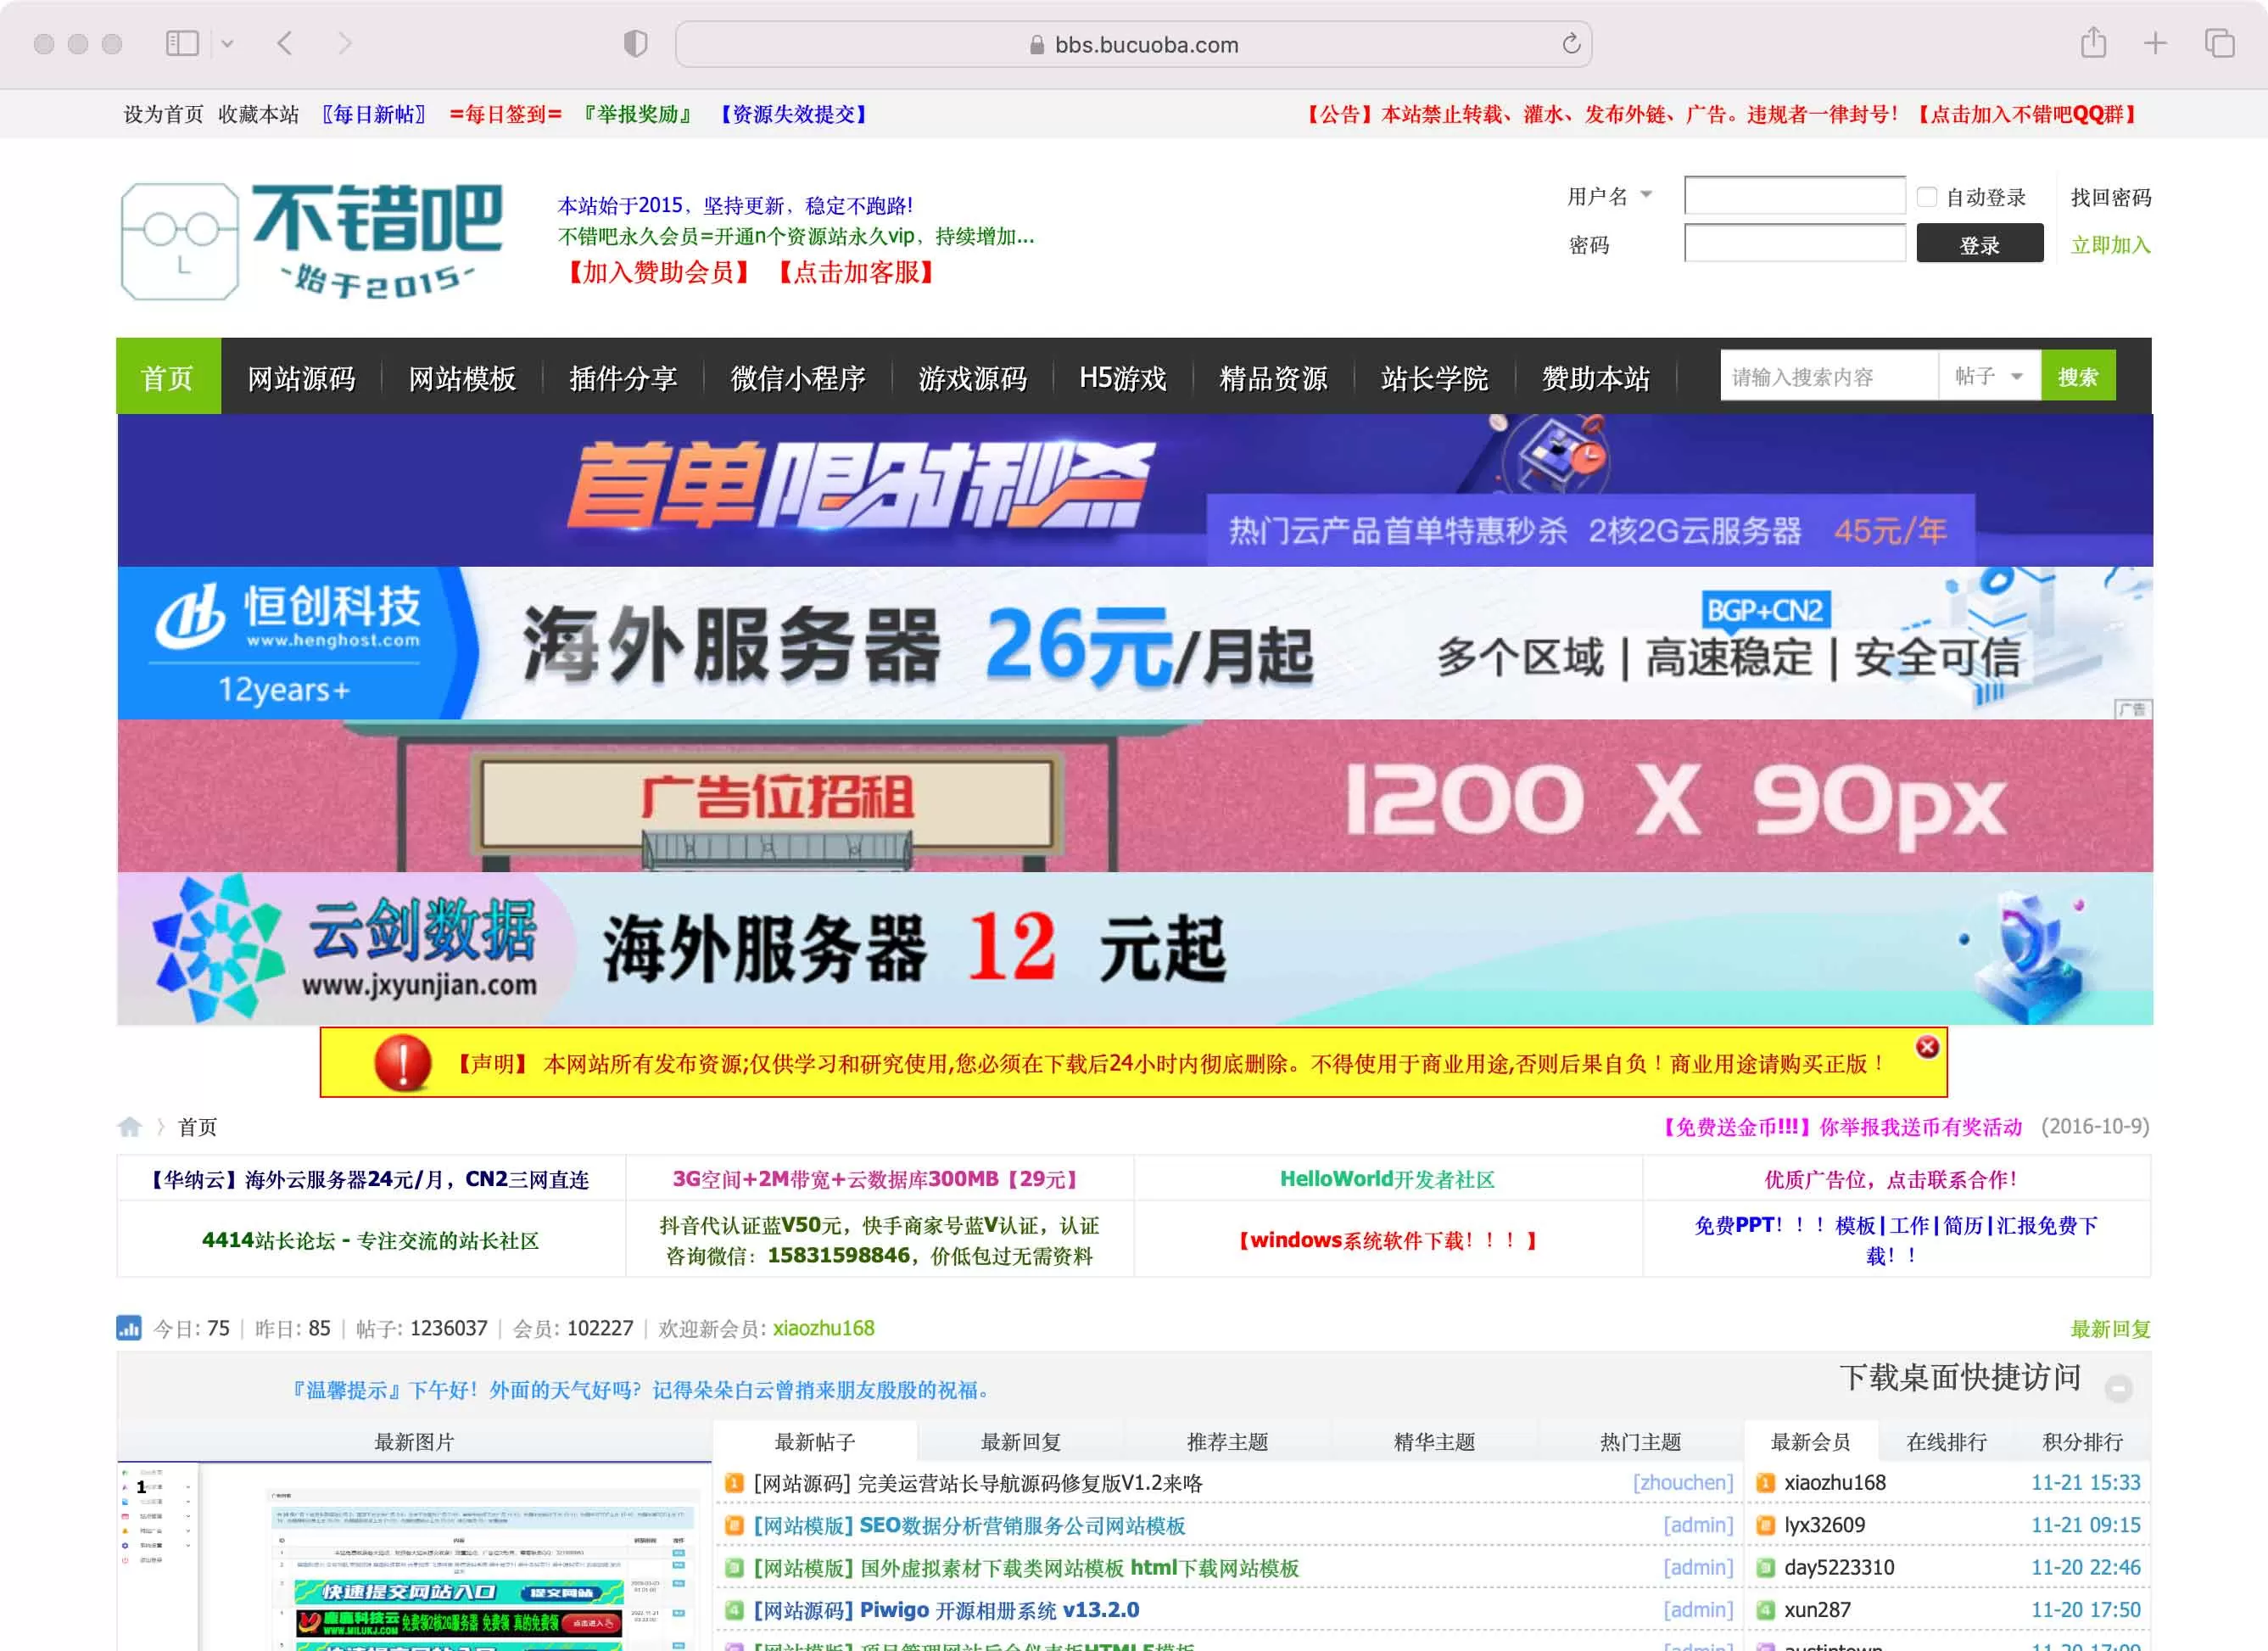
Task: Click 点击加客服 link
Action: click(x=856, y=272)
